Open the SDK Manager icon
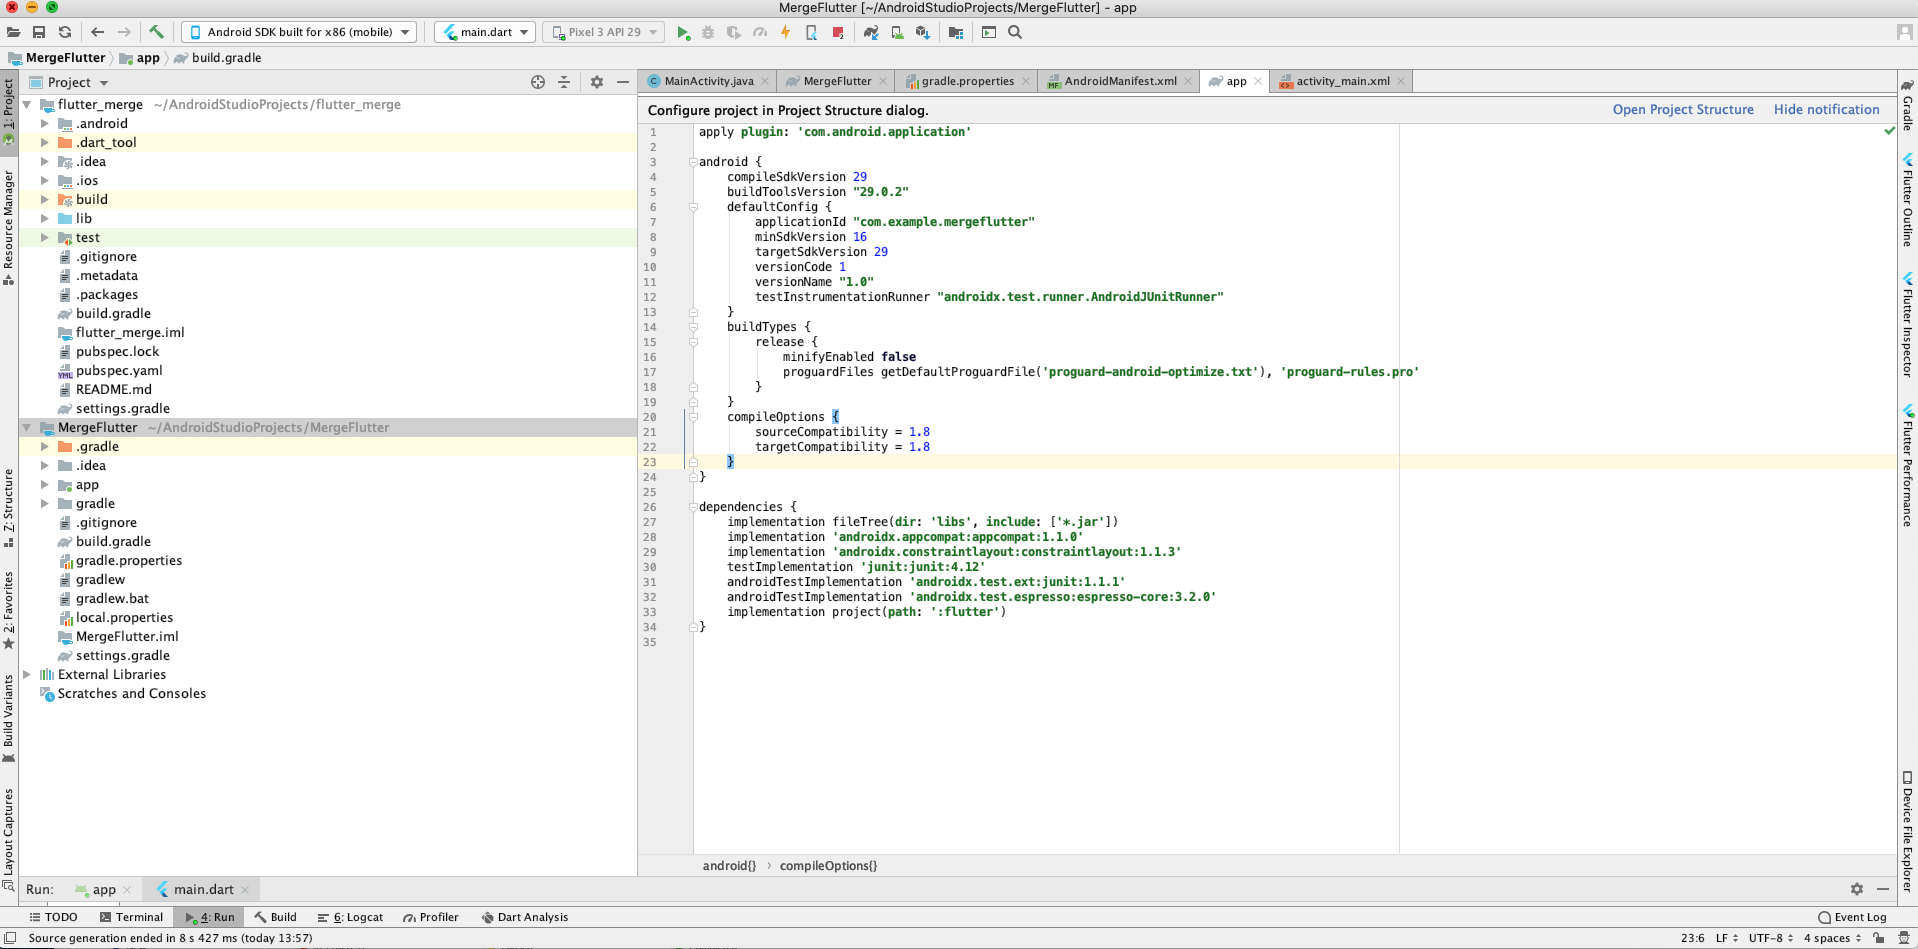 [x=923, y=32]
